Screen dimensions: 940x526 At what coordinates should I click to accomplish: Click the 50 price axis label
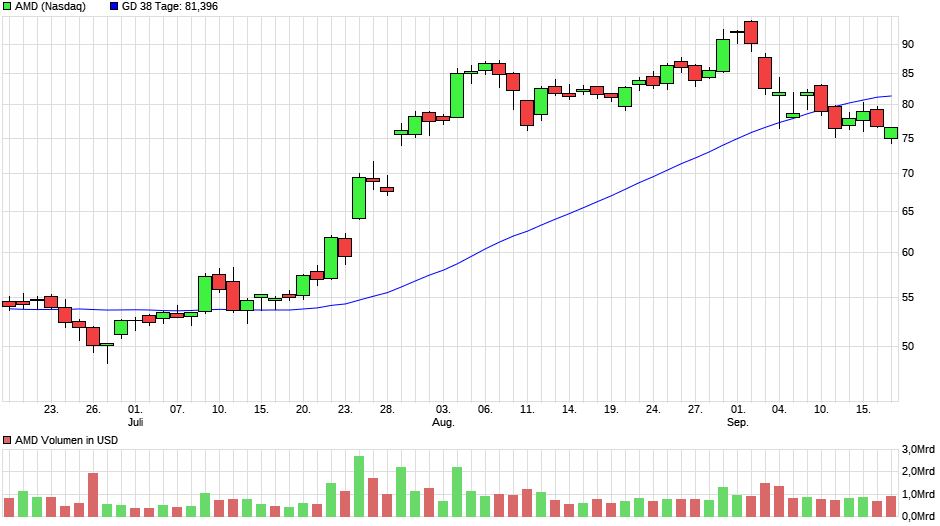click(x=908, y=346)
